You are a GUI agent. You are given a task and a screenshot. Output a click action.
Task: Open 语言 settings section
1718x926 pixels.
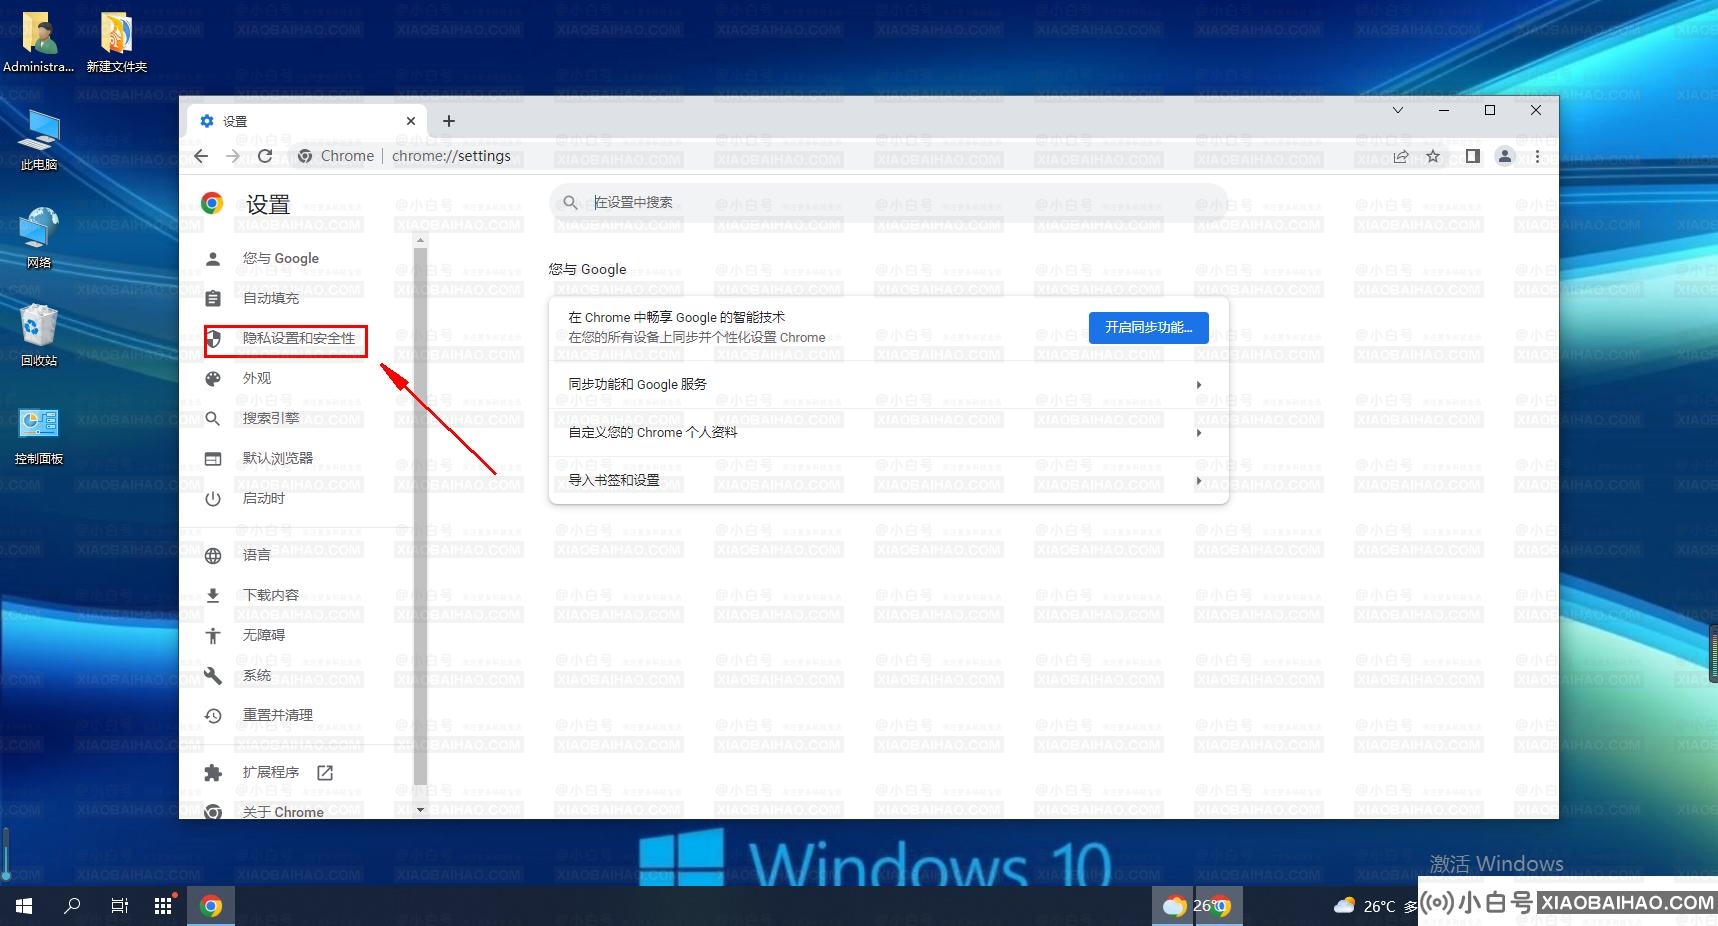257,555
